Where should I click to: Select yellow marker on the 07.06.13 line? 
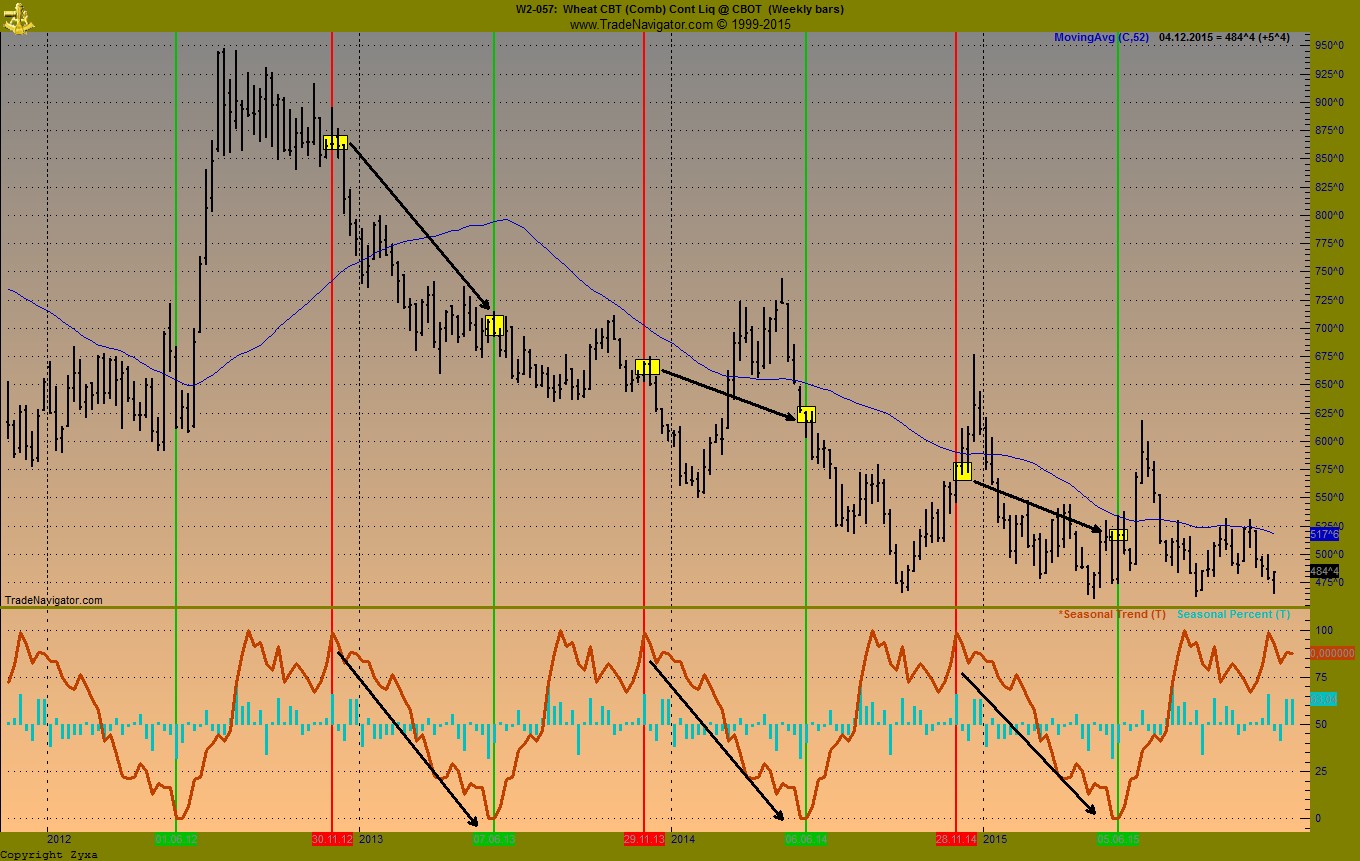pos(494,326)
